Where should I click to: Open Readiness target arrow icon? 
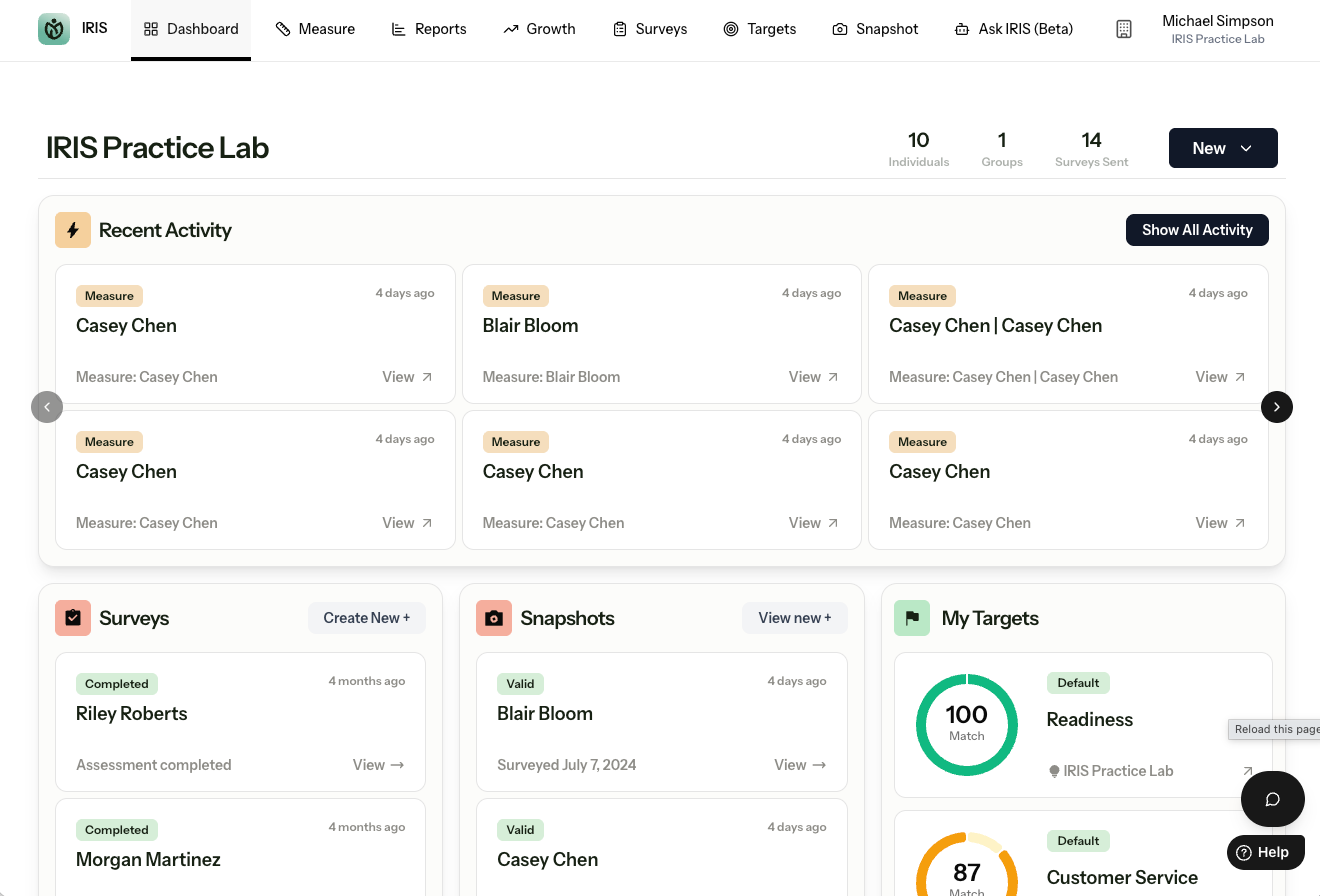1247,771
